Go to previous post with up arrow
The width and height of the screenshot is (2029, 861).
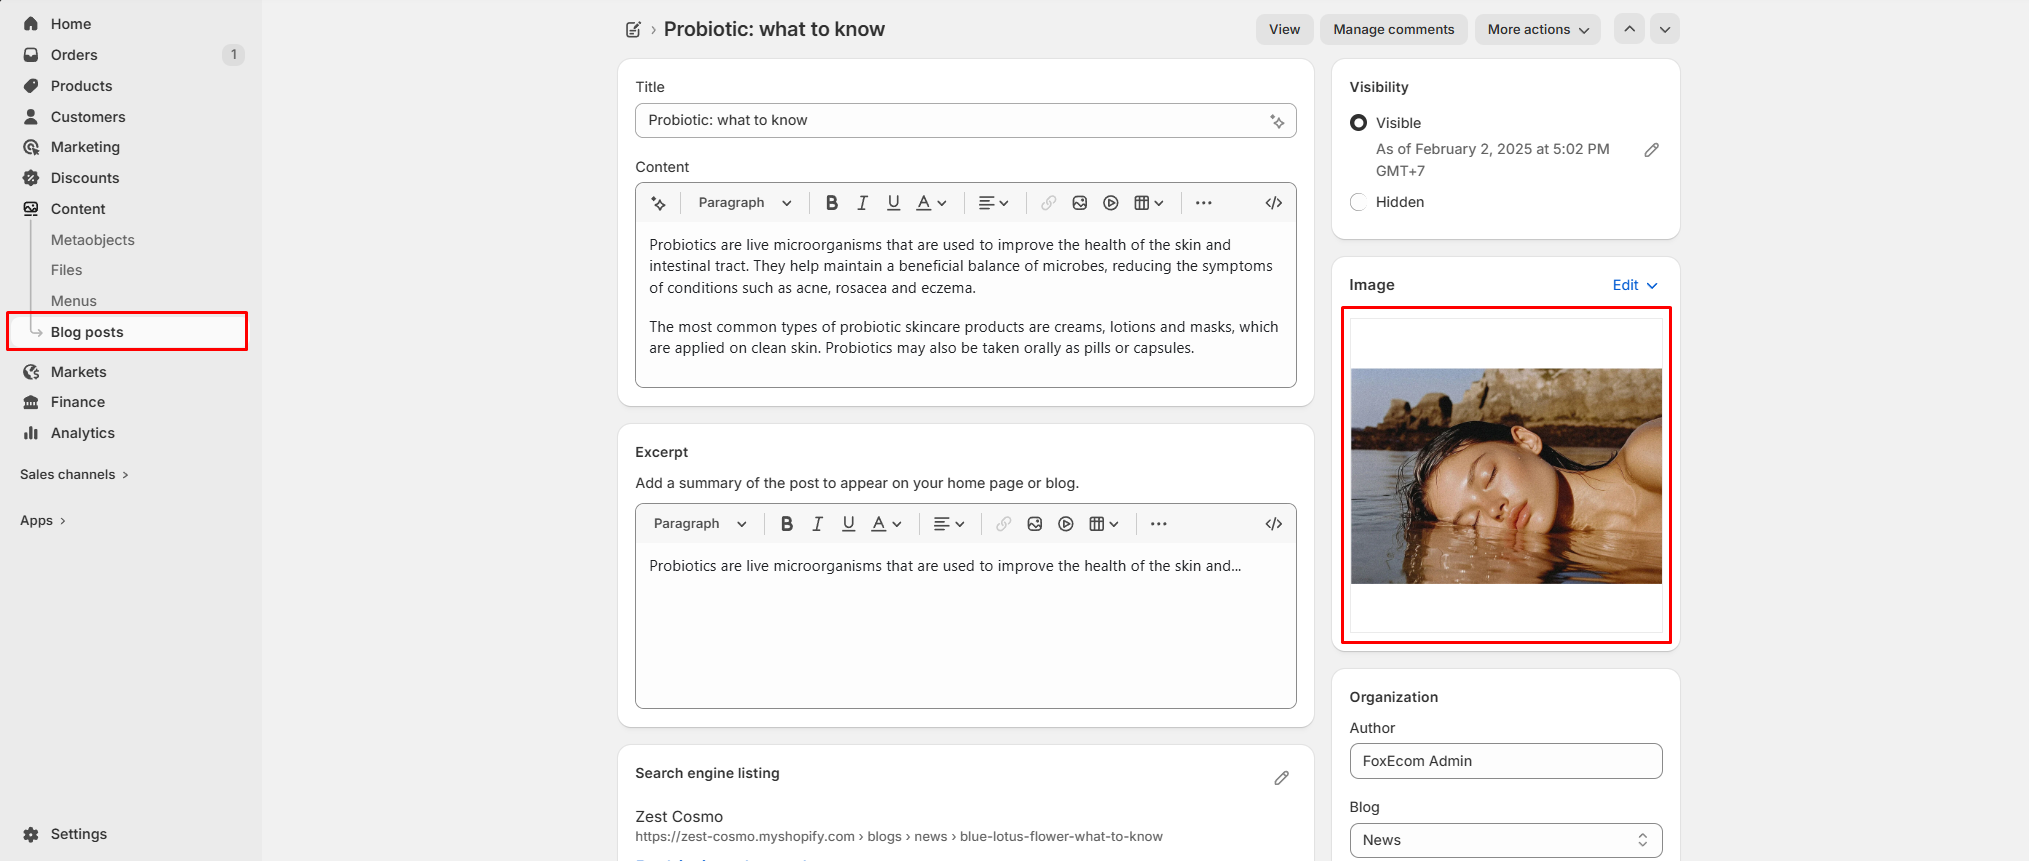click(x=1629, y=29)
